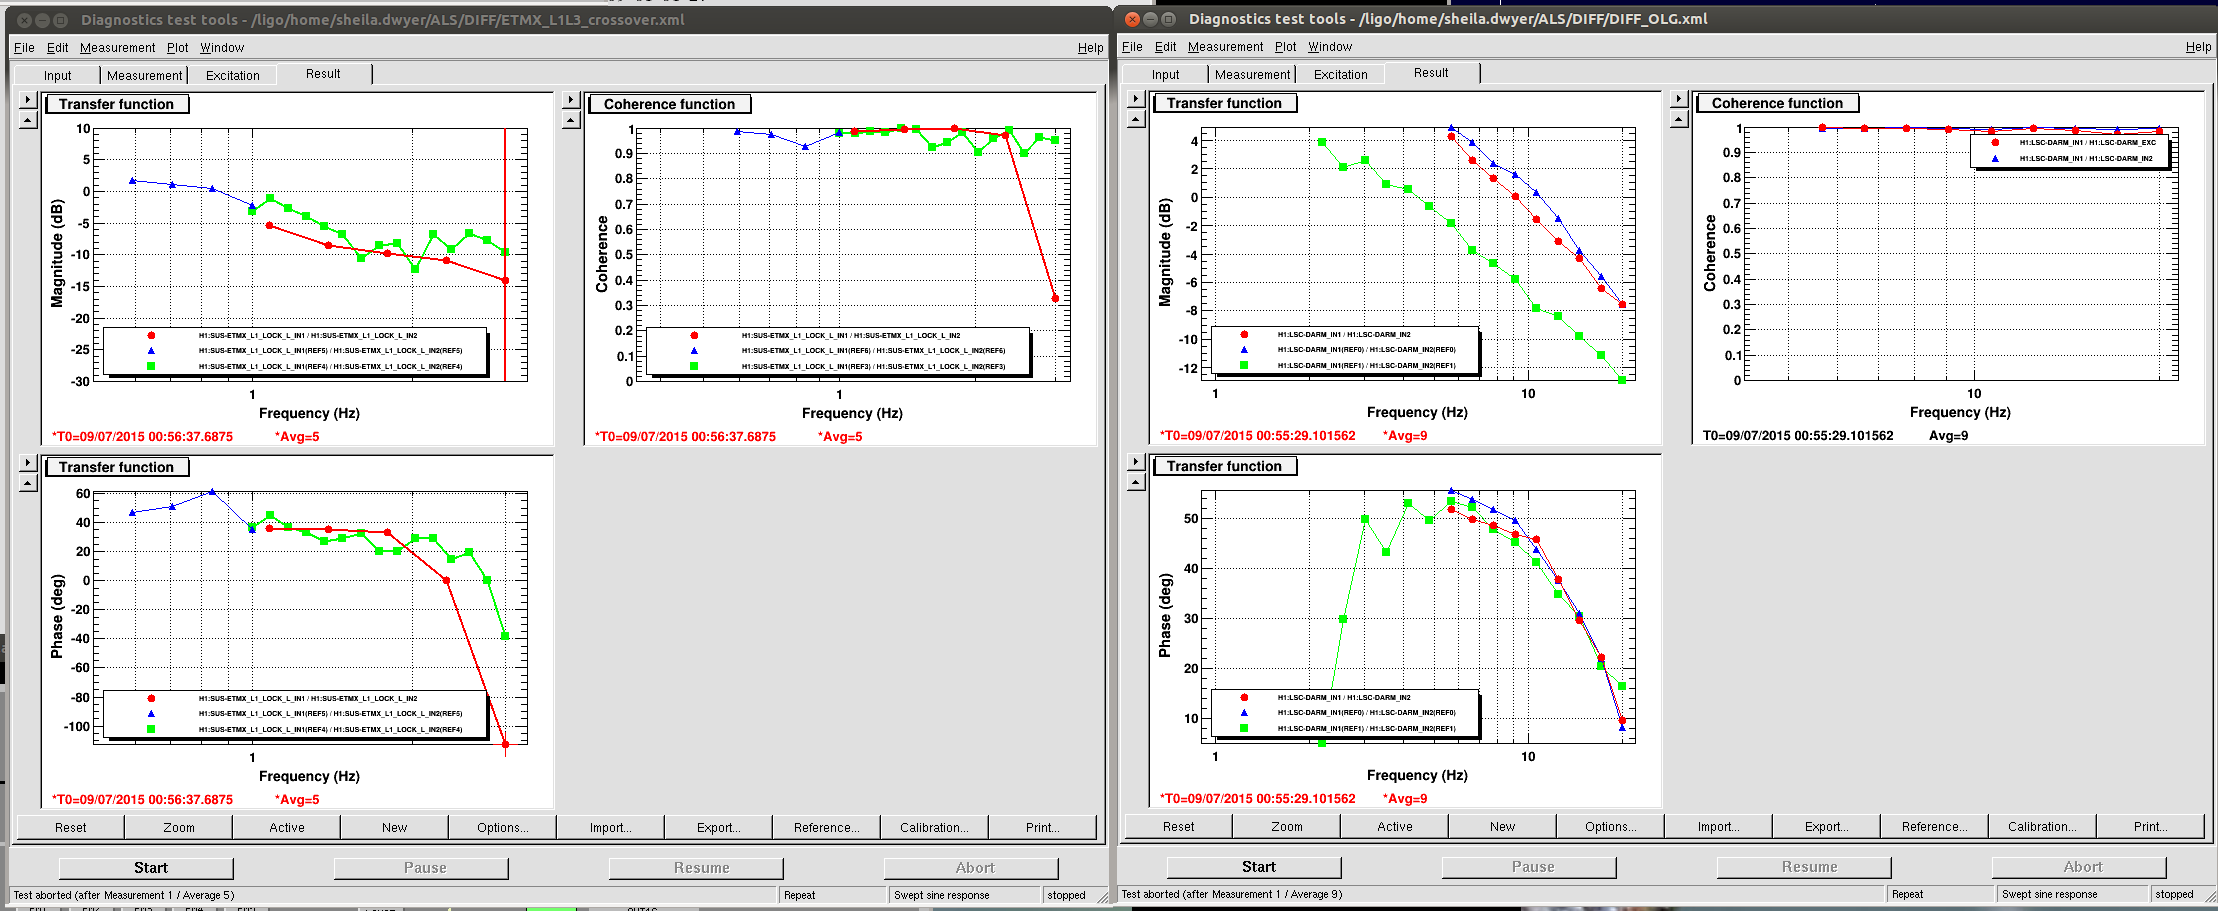This screenshot has width=2218, height=911.
Task: Click up-arrow button beside DIFF_OLG phase Transfer function plot
Action: (1136, 482)
